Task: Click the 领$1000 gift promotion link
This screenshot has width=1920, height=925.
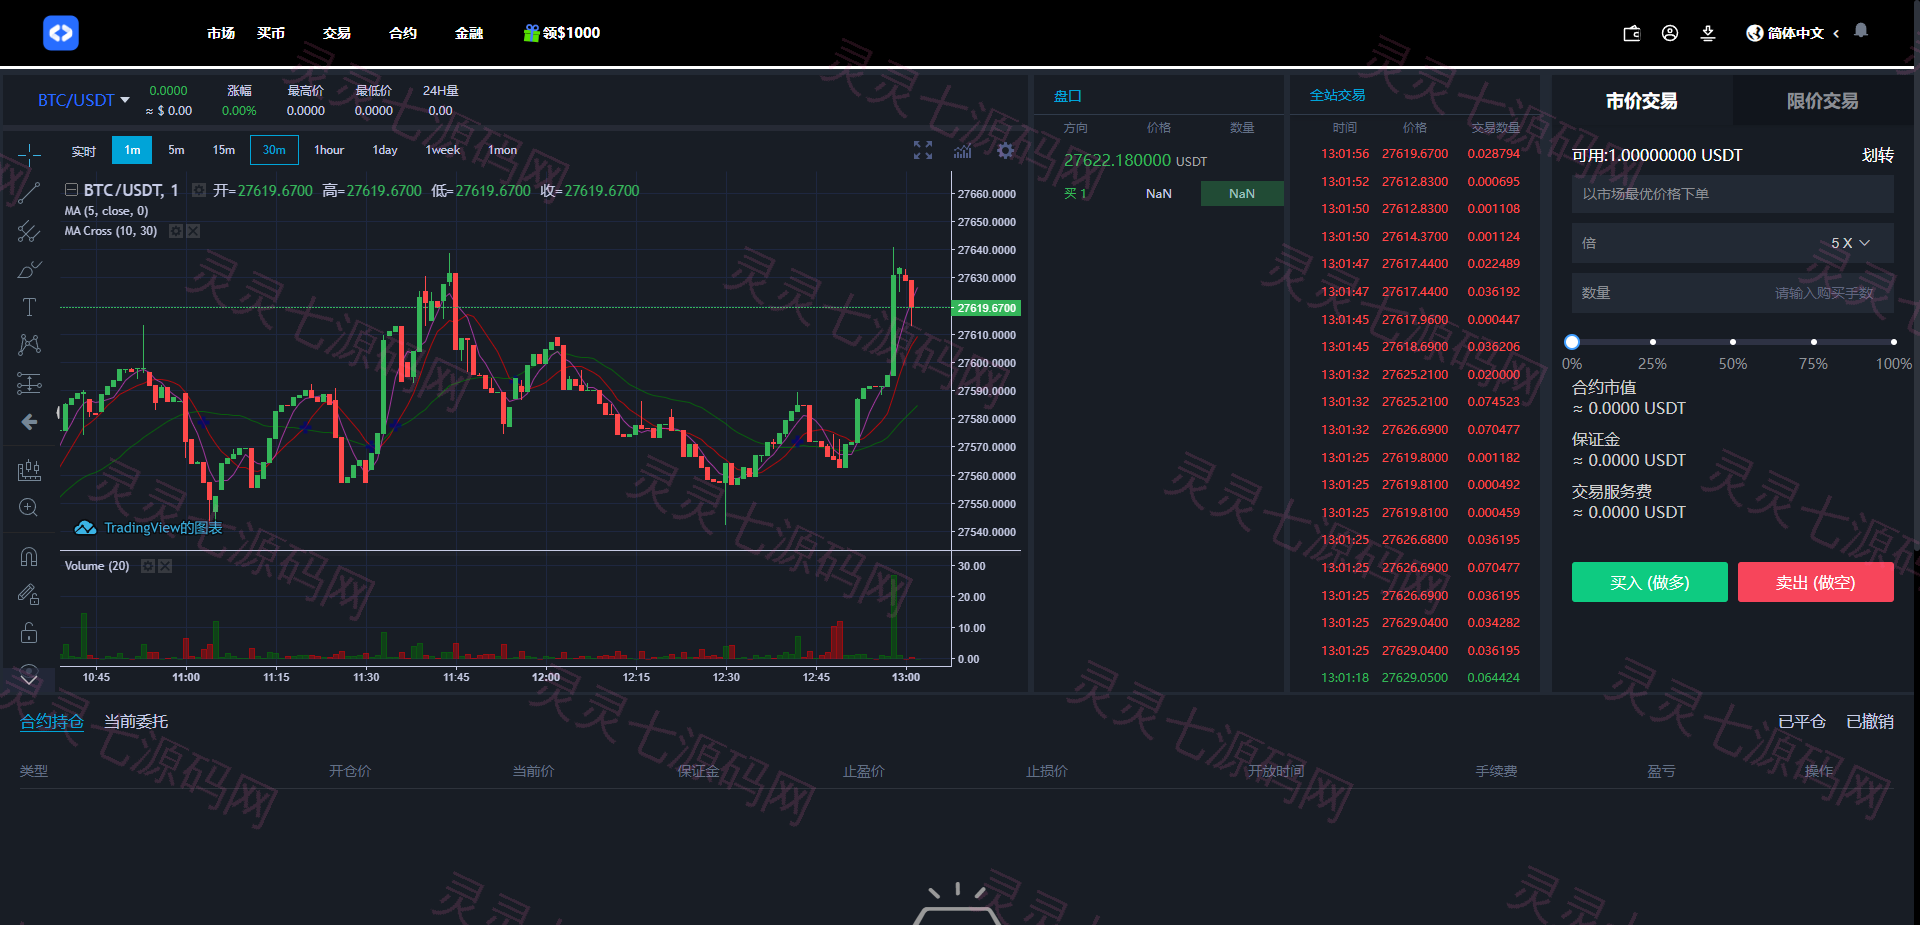Action: (x=562, y=33)
